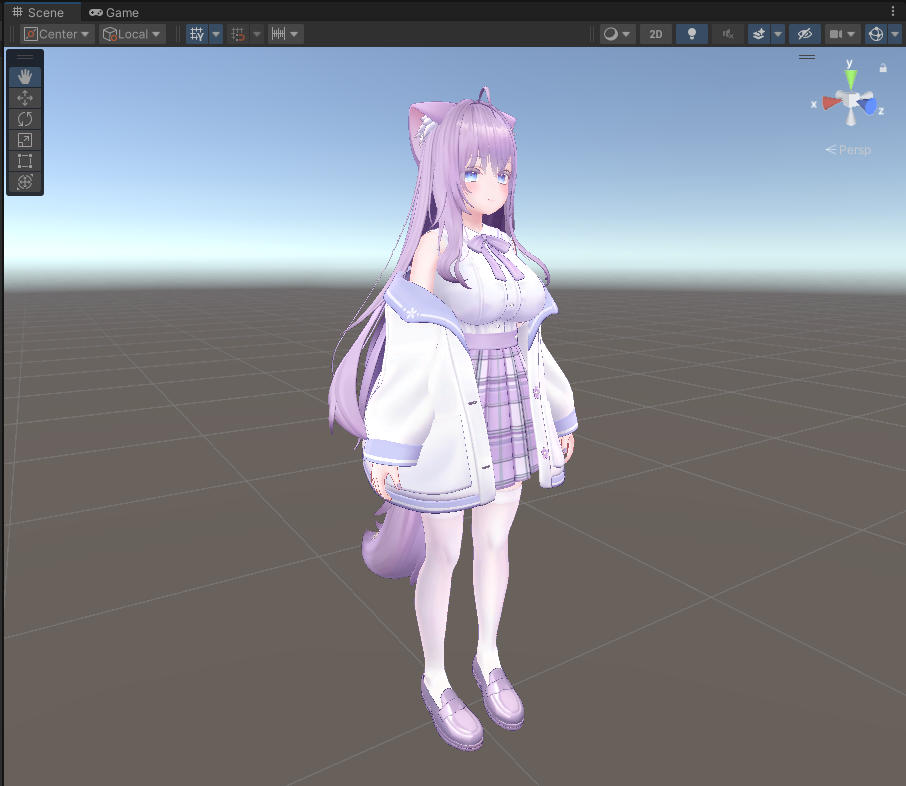Toggle grid visibility in the scene toolbar
906x786 pixels.
[x=197, y=34]
